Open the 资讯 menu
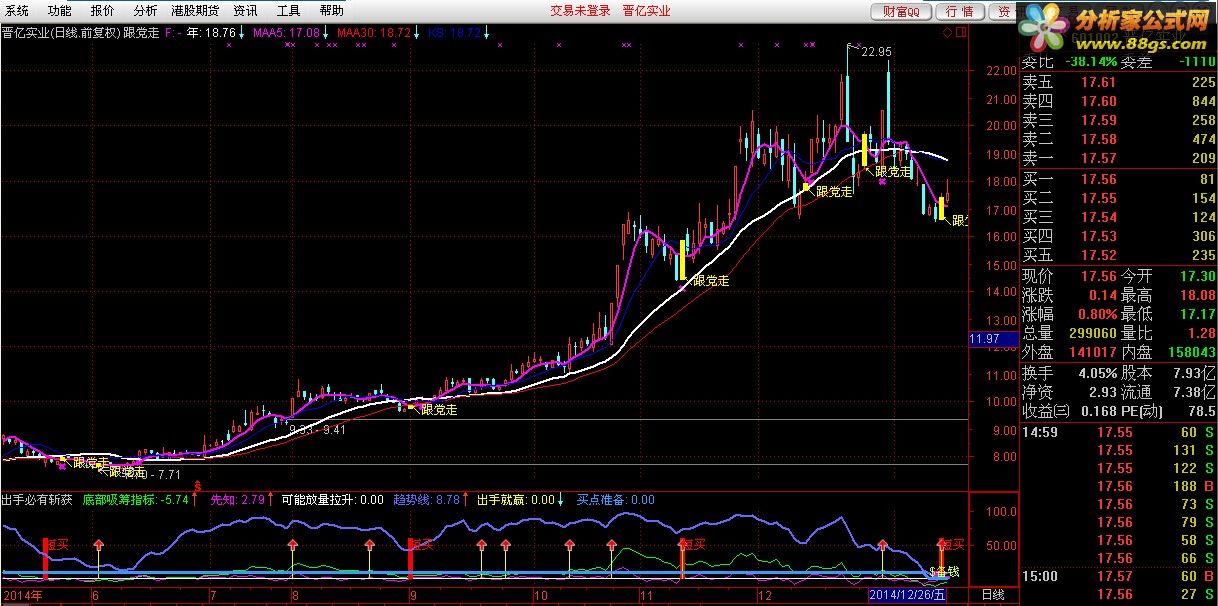The image size is (1218, 606). pyautogui.click(x=245, y=11)
